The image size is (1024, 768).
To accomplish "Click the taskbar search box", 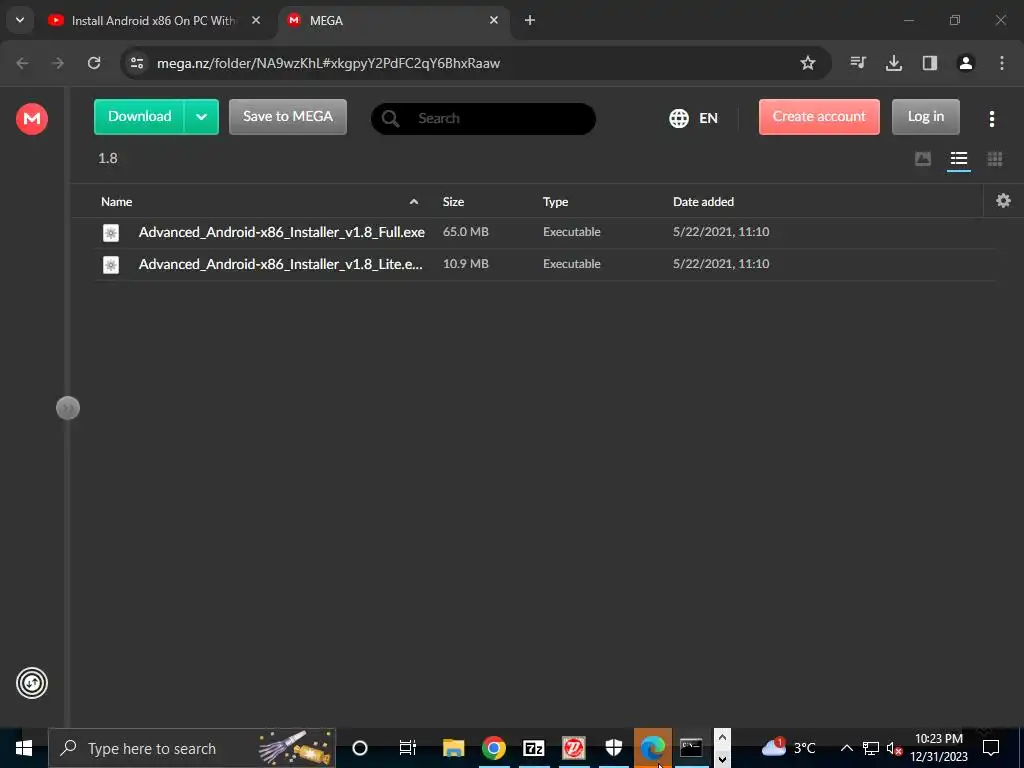I will click(192, 748).
